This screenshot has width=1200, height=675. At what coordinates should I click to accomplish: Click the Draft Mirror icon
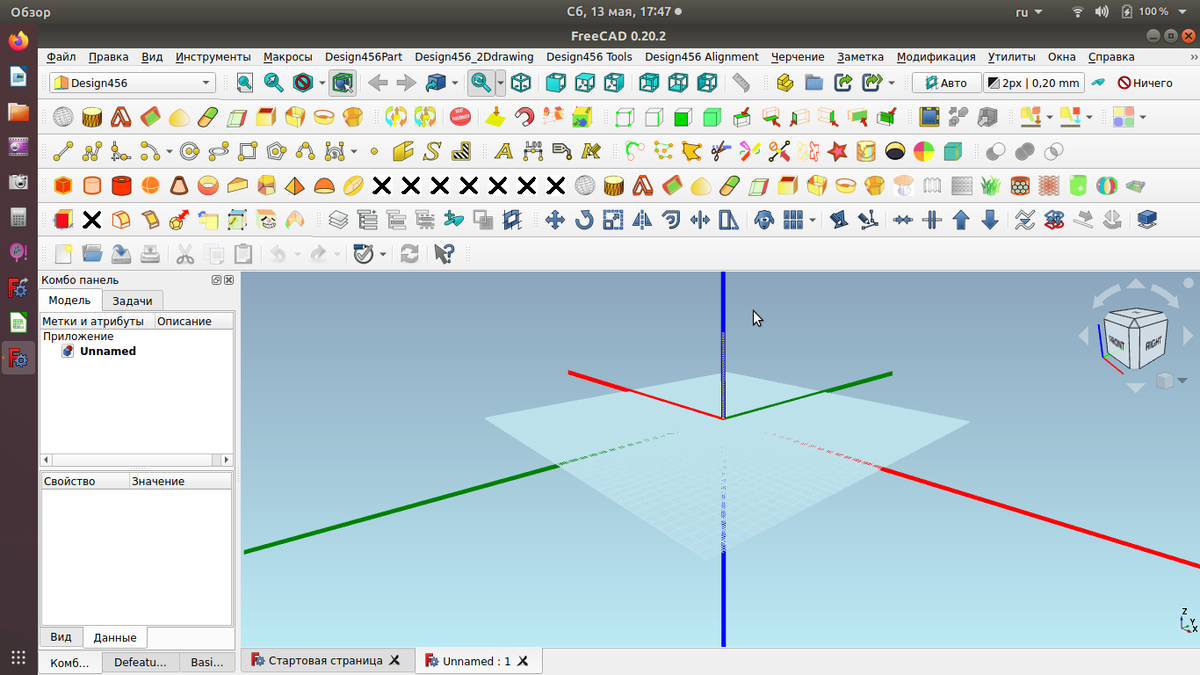click(643, 219)
